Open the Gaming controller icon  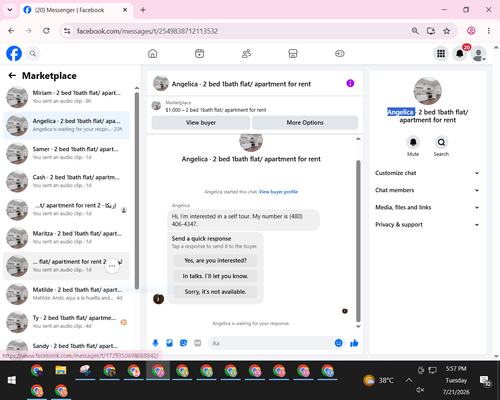(x=340, y=53)
